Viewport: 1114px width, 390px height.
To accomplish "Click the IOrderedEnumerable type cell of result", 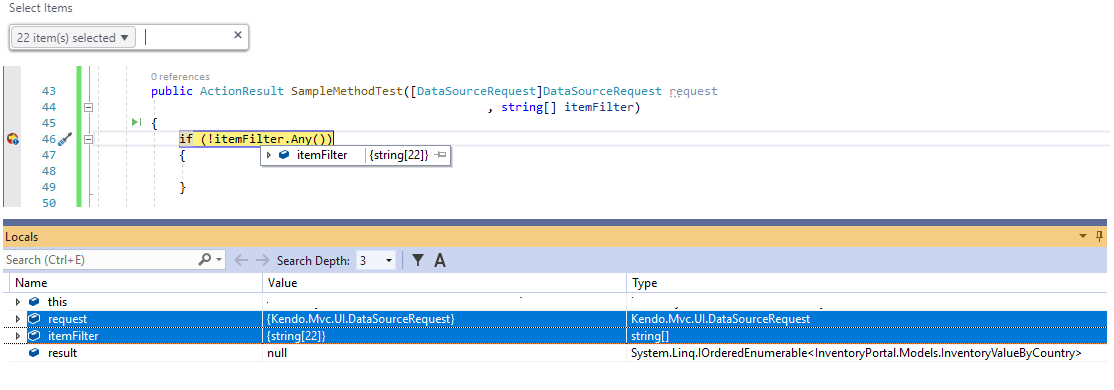I will pos(856,353).
